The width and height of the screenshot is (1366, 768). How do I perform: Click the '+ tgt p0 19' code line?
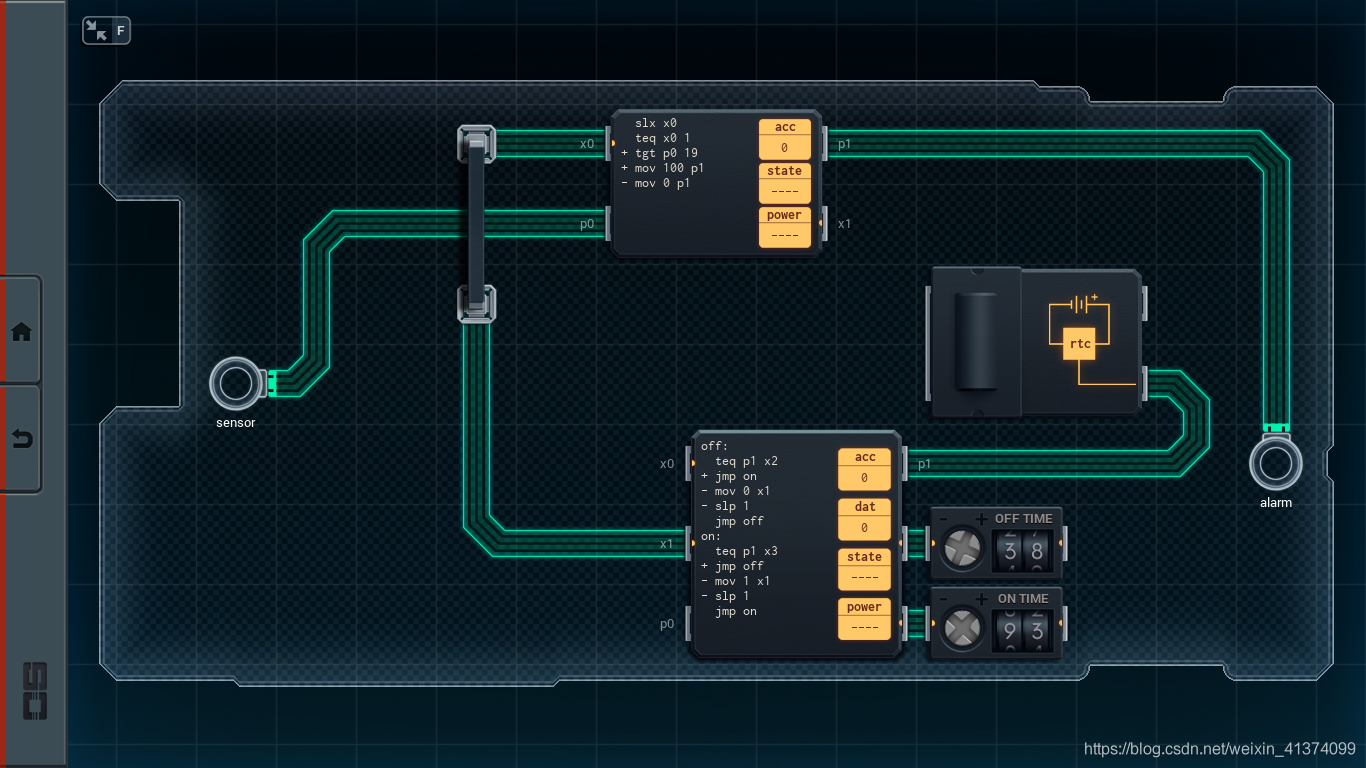point(659,154)
